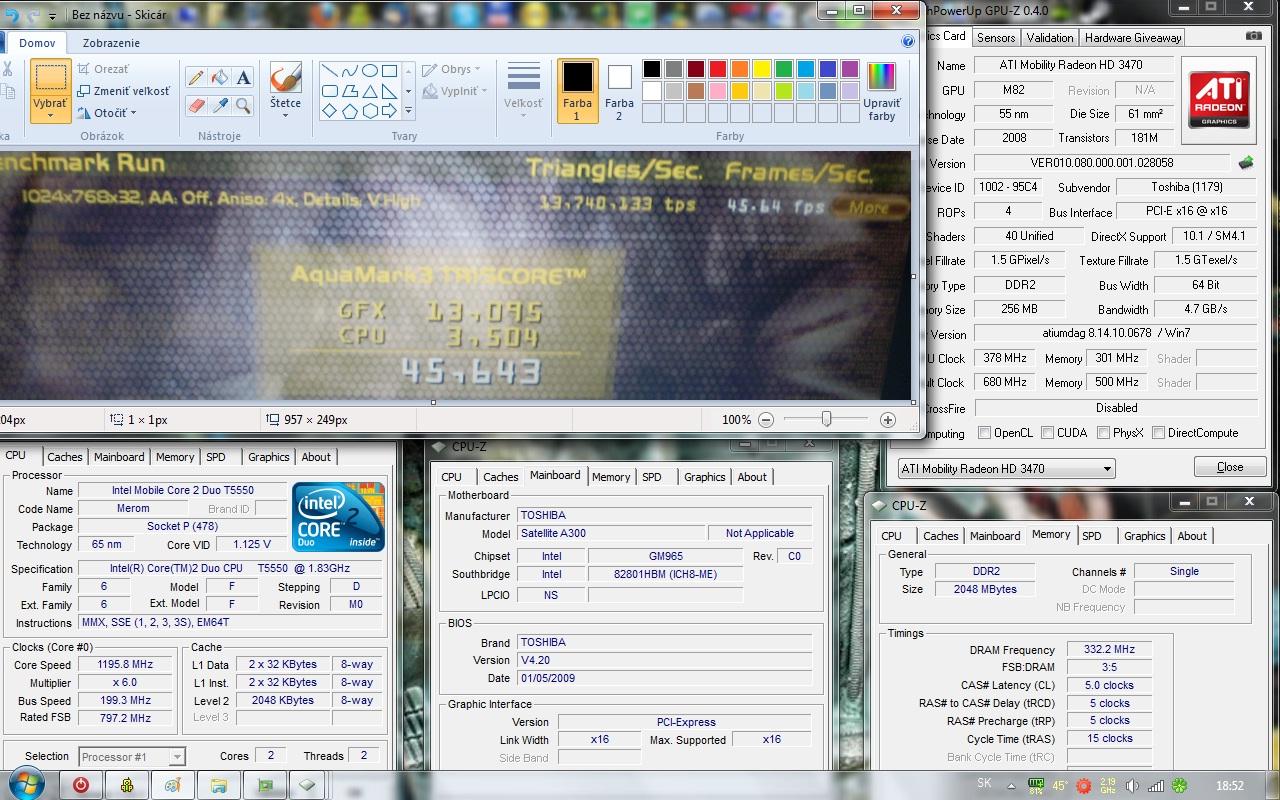
Task: Open Caches tab in left CPU-Z window
Action: (x=64, y=457)
